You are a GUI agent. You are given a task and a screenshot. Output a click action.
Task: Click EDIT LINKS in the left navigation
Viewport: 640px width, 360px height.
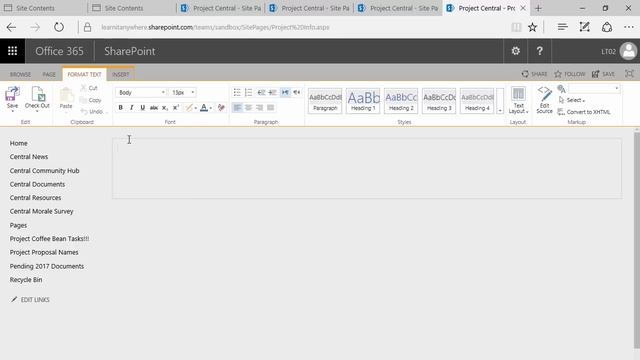[x=31, y=300]
